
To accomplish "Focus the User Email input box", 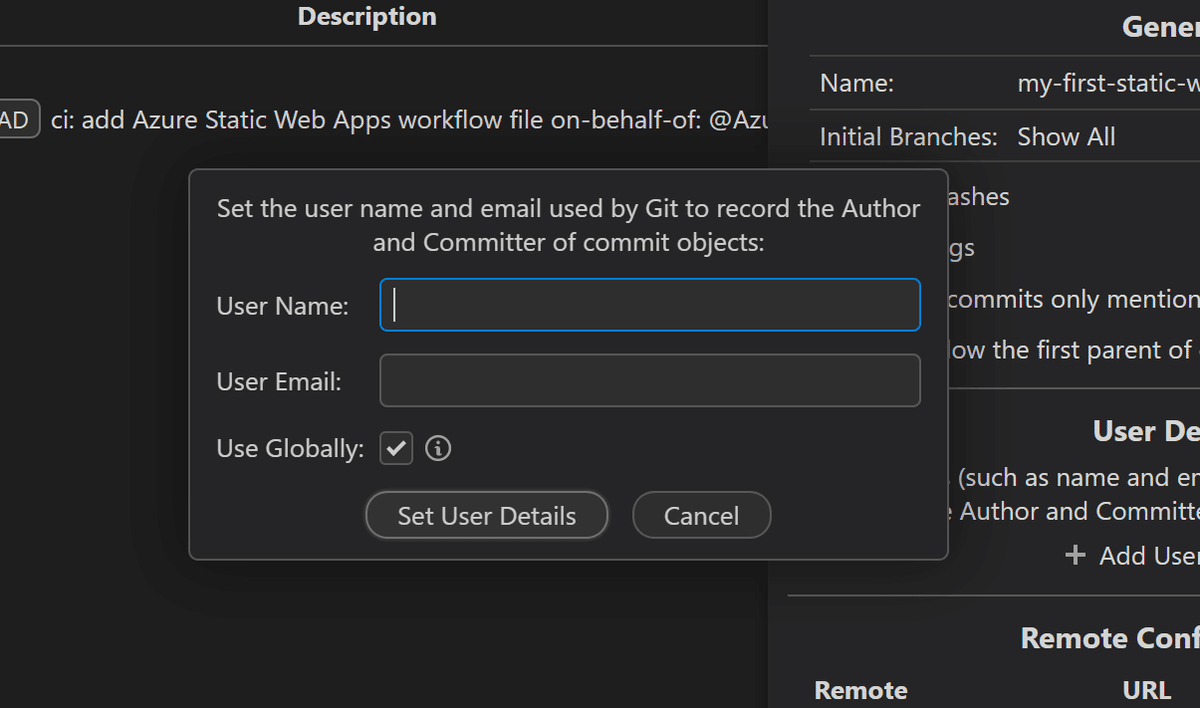I will coord(649,381).
